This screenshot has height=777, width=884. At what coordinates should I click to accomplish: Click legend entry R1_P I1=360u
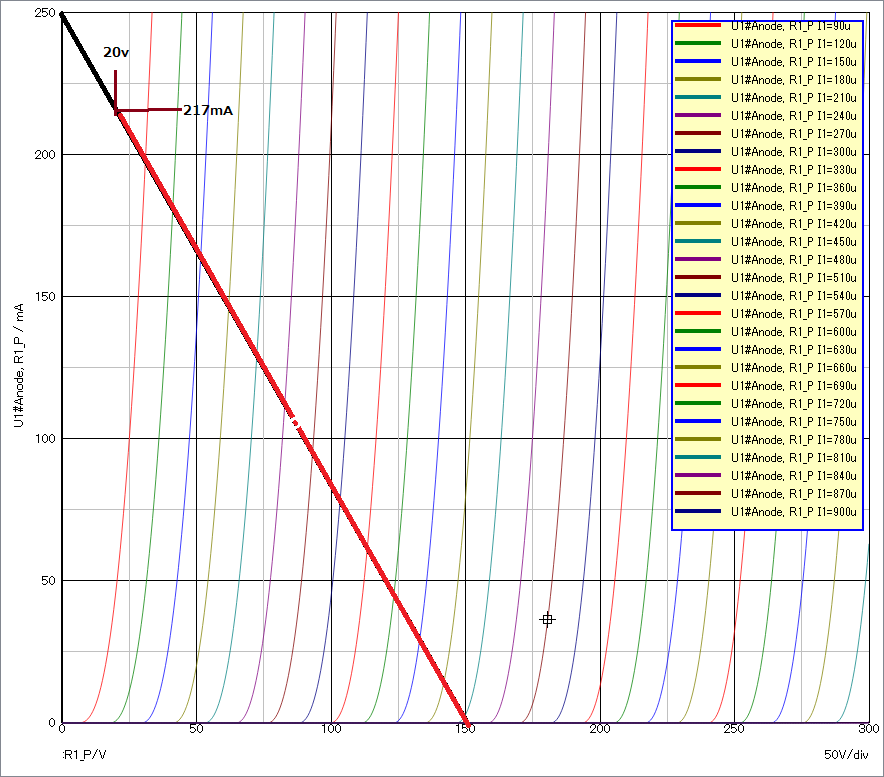[766, 188]
